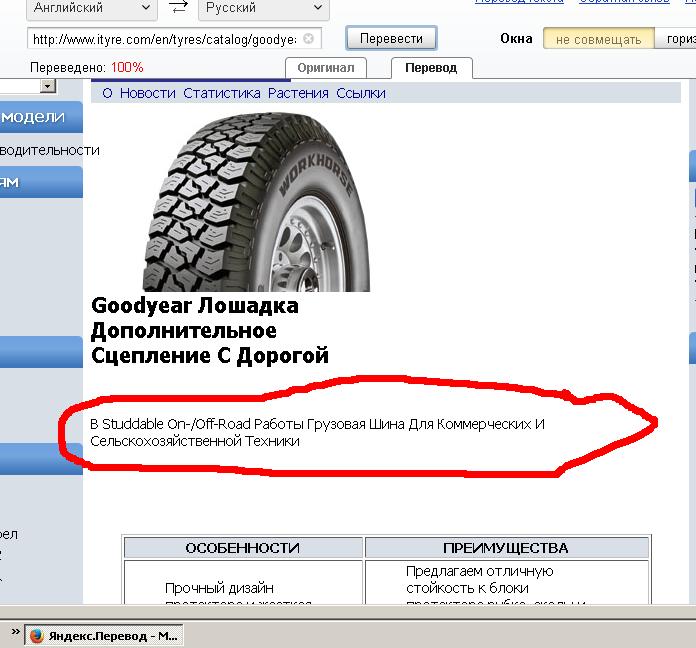This screenshot has height=648, width=696.
Task: Click the Firefox icon in the taskbar
Action: pyautogui.click(x=37, y=636)
